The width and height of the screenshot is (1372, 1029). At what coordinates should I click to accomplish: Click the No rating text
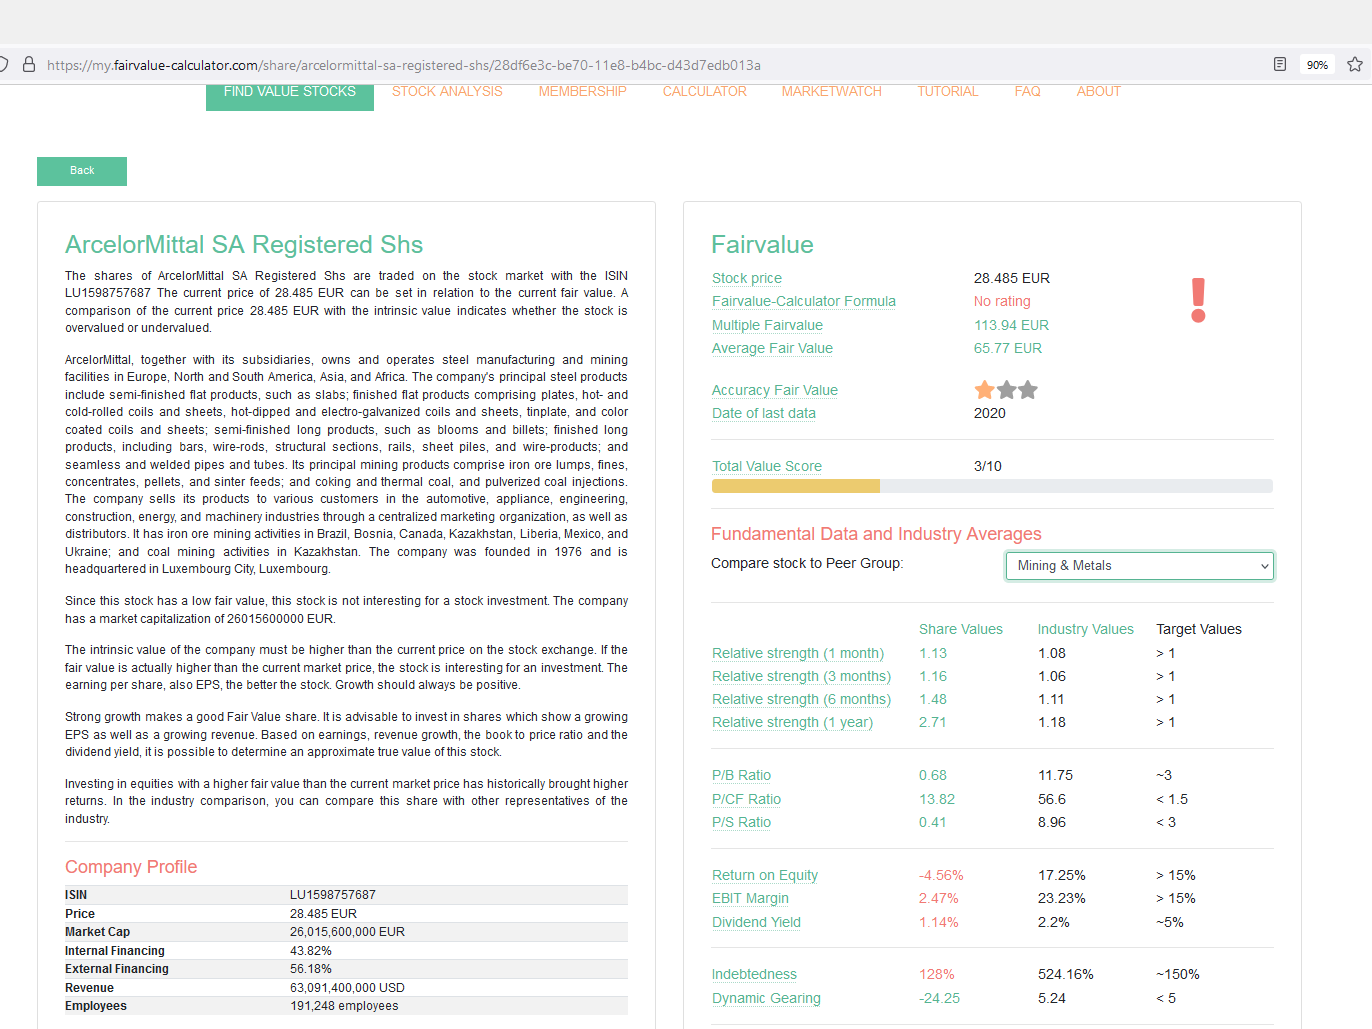coord(1002,301)
